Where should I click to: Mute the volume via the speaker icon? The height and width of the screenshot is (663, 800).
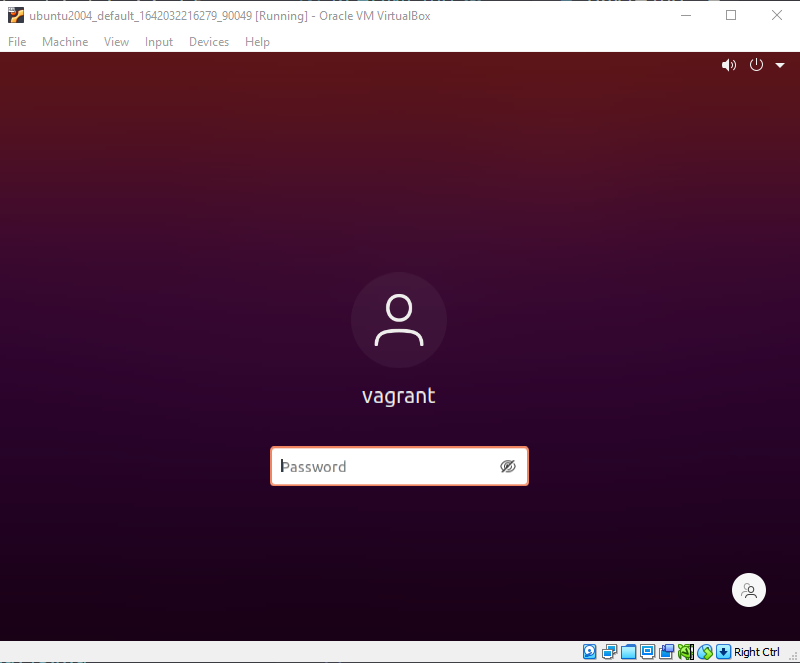point(729,64)
